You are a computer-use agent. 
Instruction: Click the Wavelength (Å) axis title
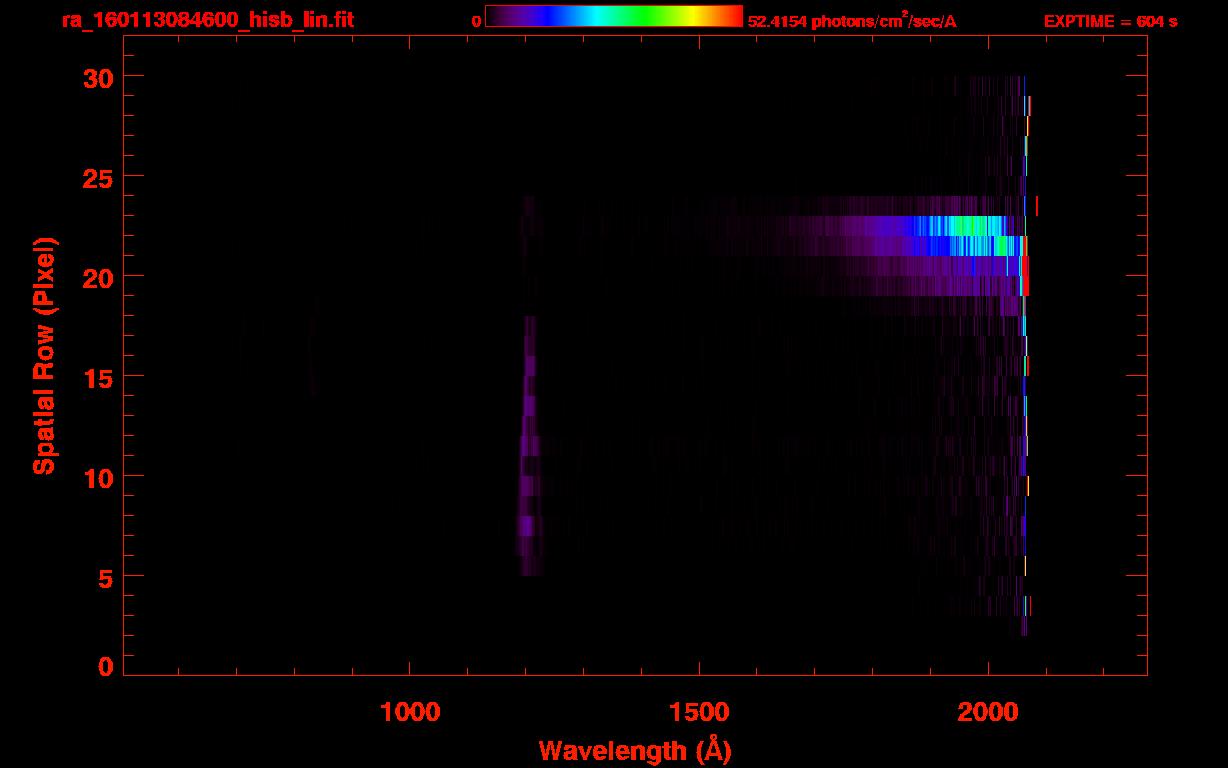point(635,750)
